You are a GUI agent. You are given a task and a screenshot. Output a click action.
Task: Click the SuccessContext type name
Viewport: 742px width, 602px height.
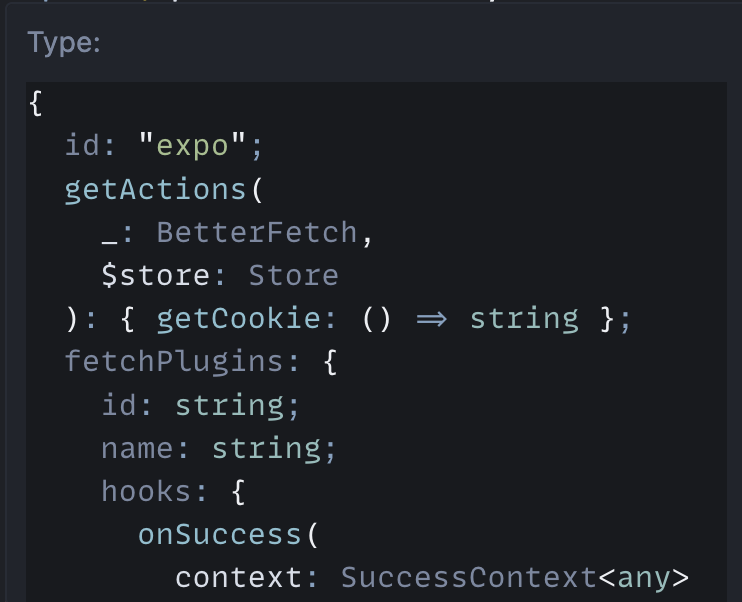coord(468,577)
